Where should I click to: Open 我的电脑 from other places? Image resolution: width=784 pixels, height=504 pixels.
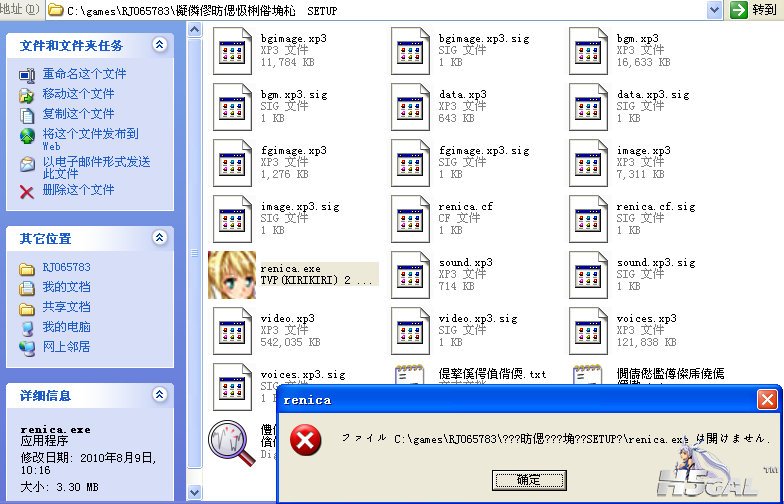66,327
